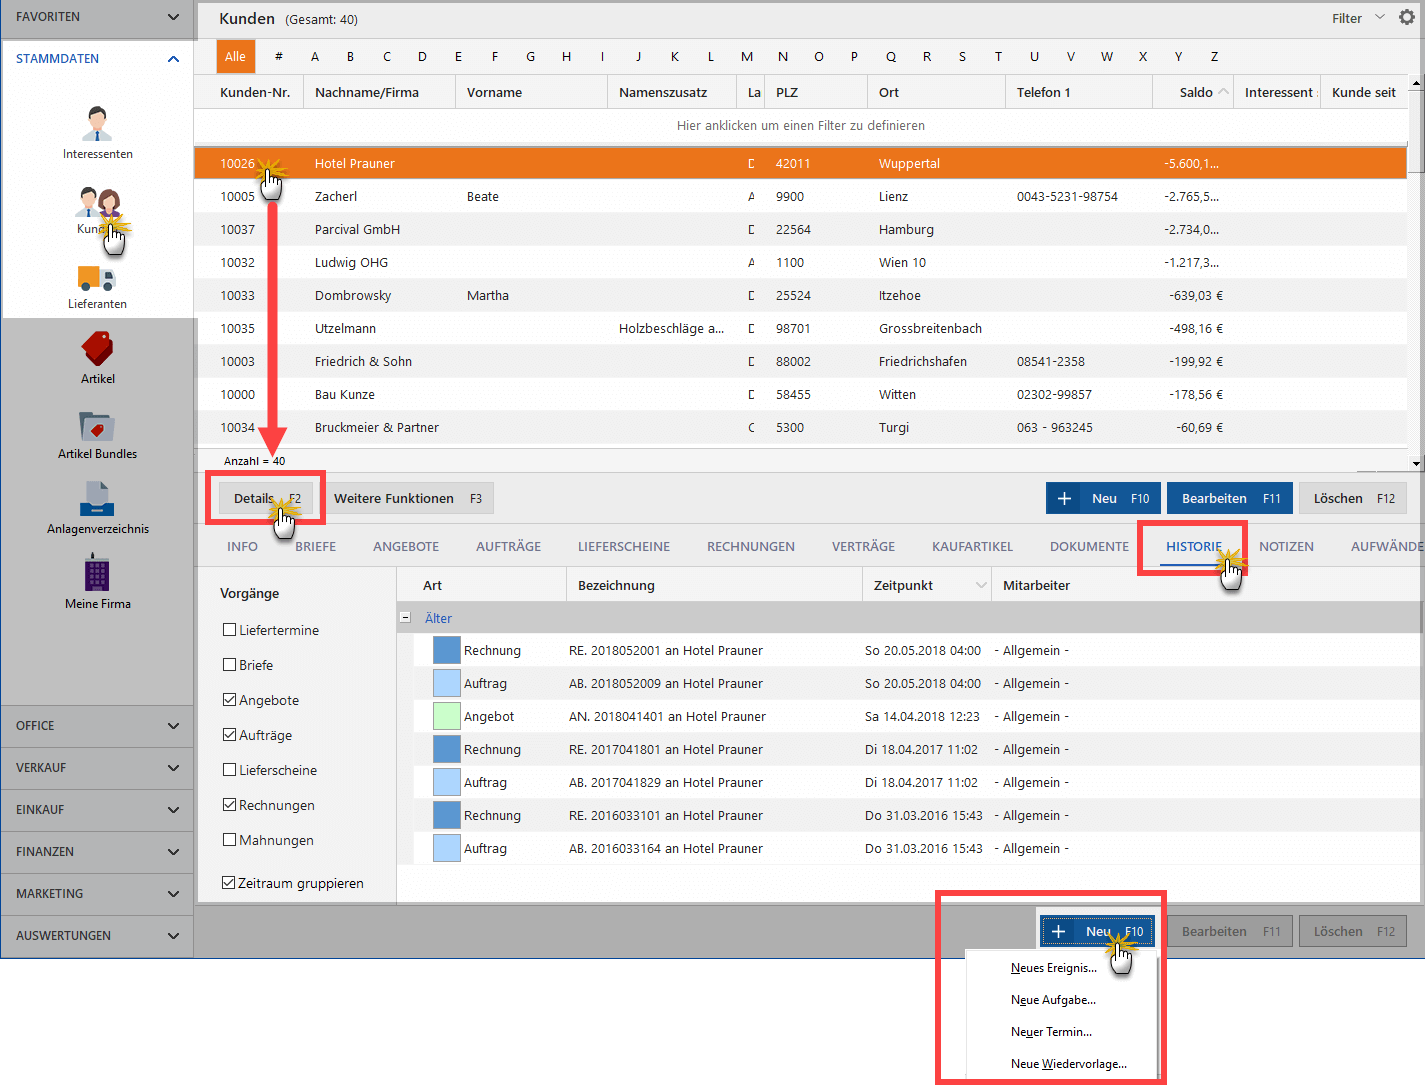Screen dimensions: 1425x1085
Task: Switch to the BRIEFE tab
Action: pos(316,546)
